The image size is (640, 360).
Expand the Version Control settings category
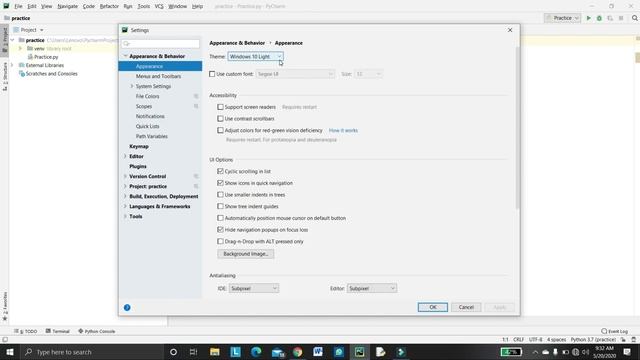pyautogui.click(x=125, y=176)
